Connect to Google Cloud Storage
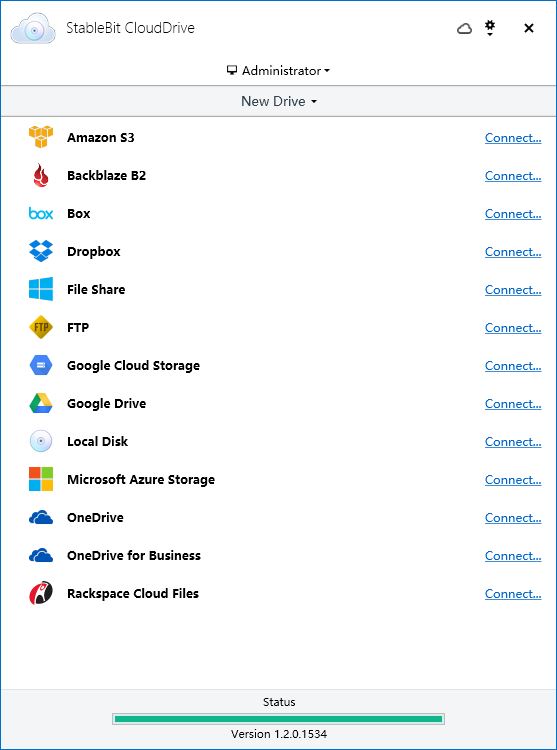Image resolution: width=557 pixels, height=750 pixels. (x=513, y=365)
